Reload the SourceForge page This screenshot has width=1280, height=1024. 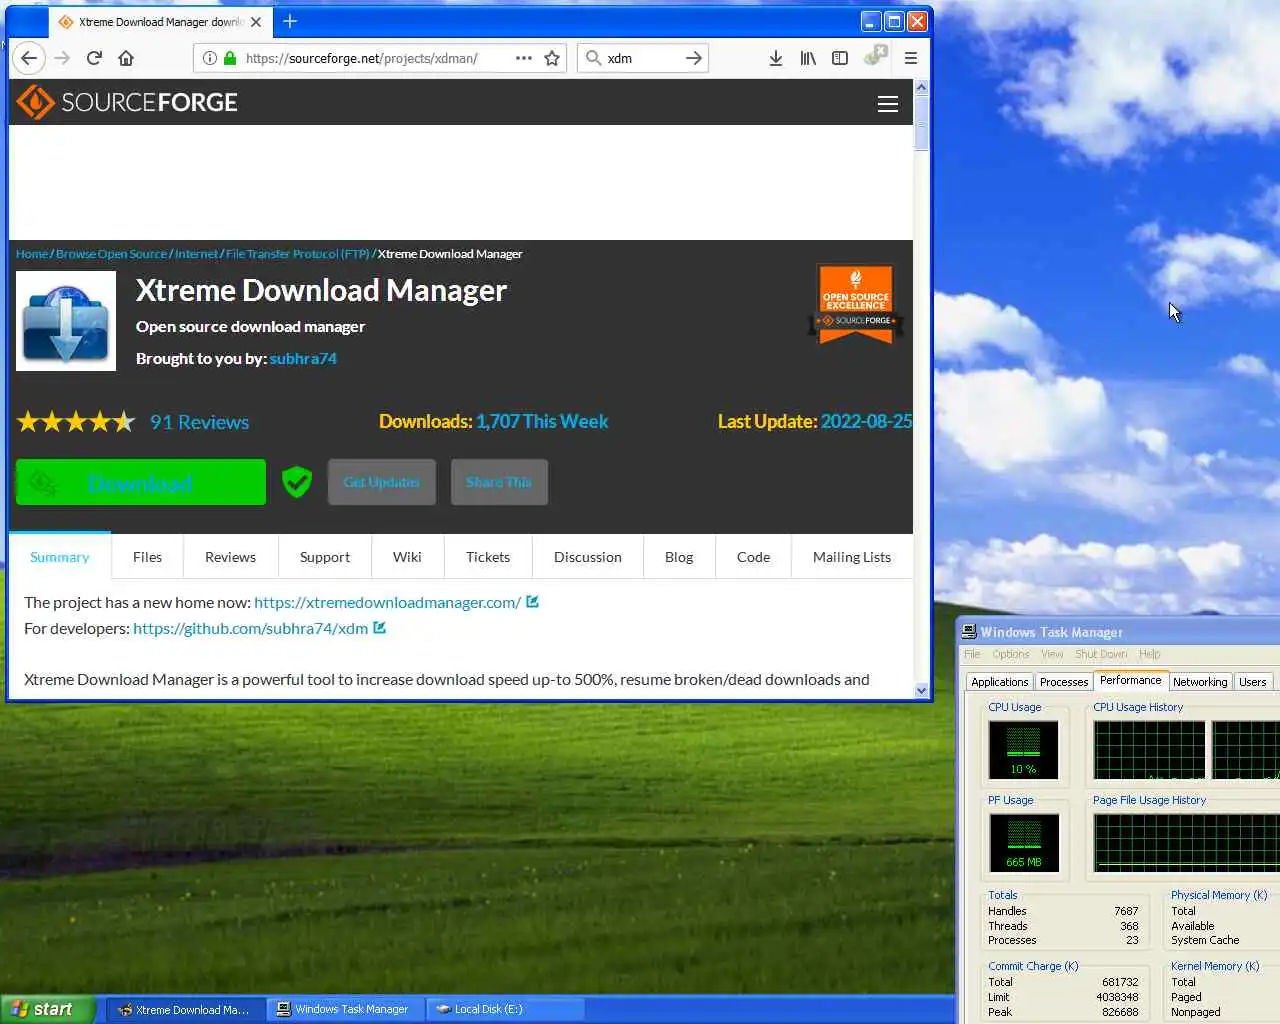[94, 58]
